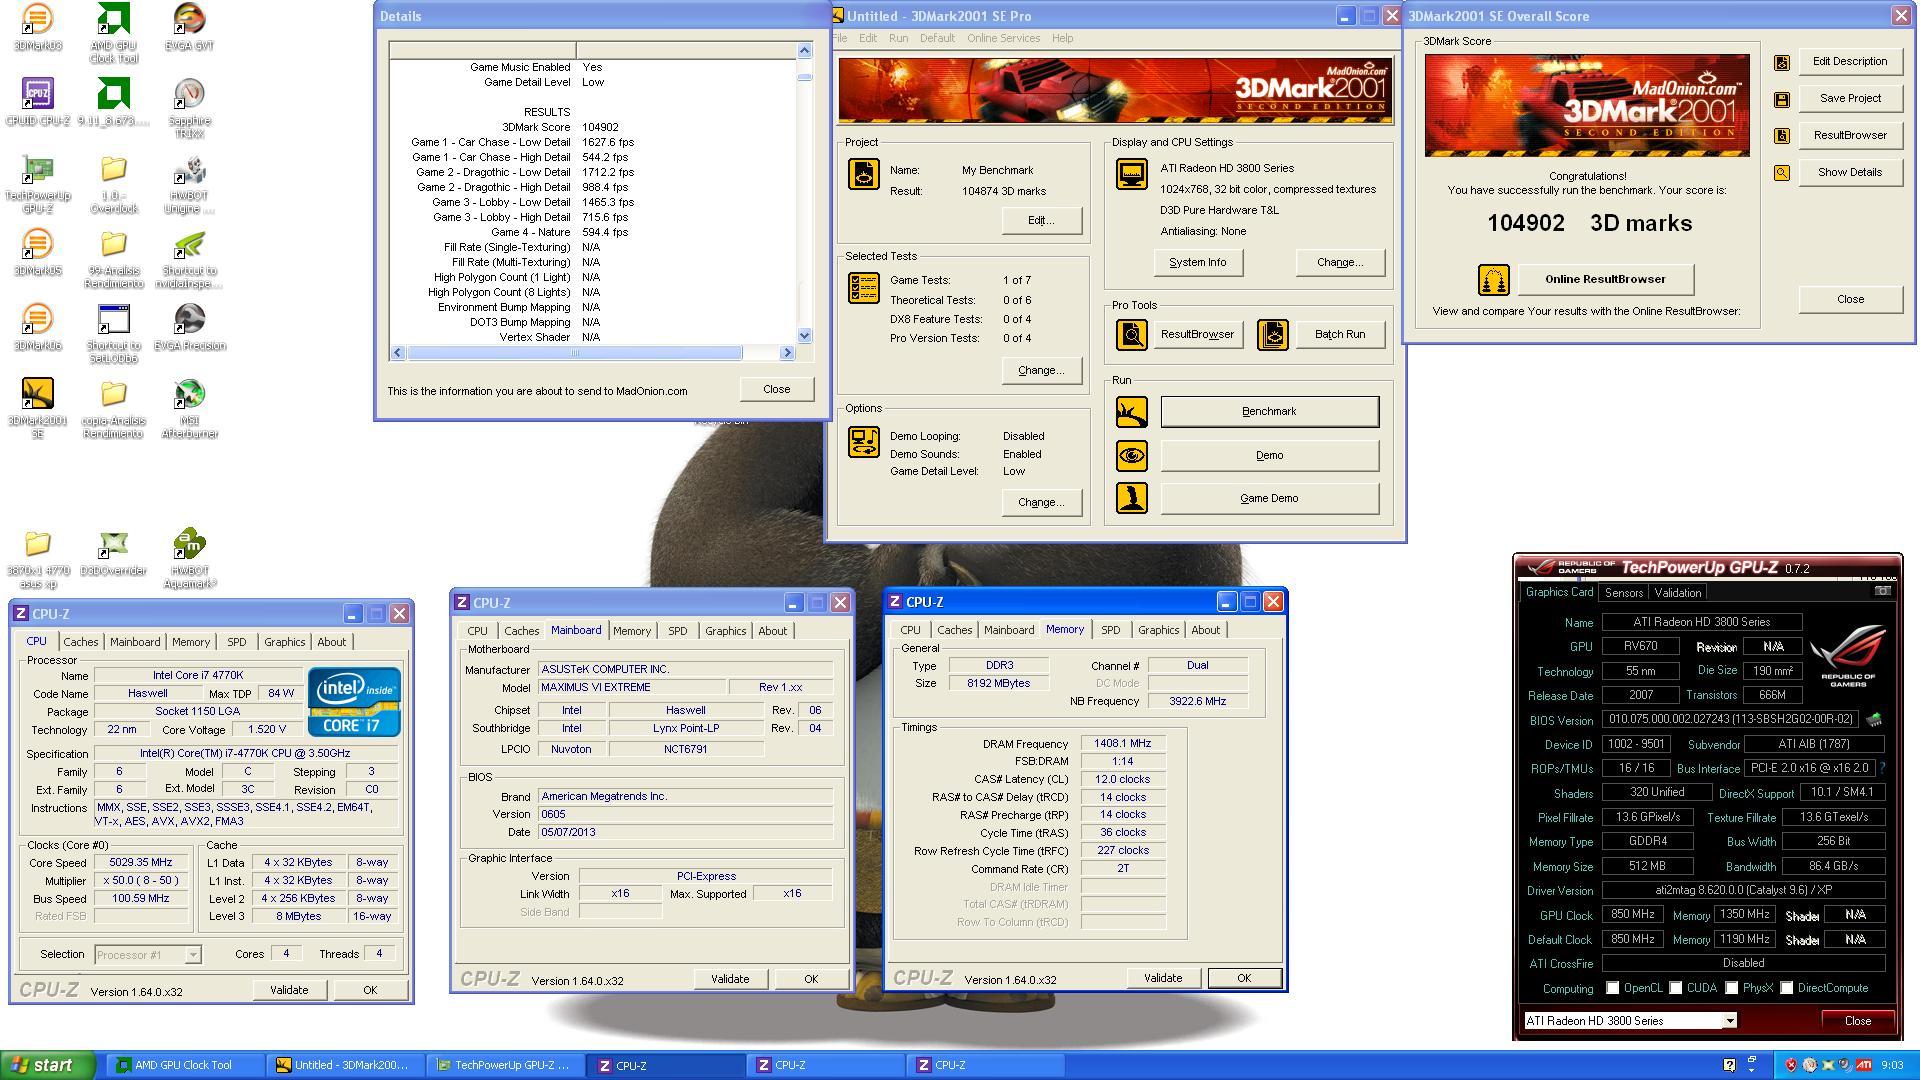Click the Bus Interface help question mark
The width and height of the screenshot is (1920, 1080).
pyautogui.click(x=1882, y=768)
